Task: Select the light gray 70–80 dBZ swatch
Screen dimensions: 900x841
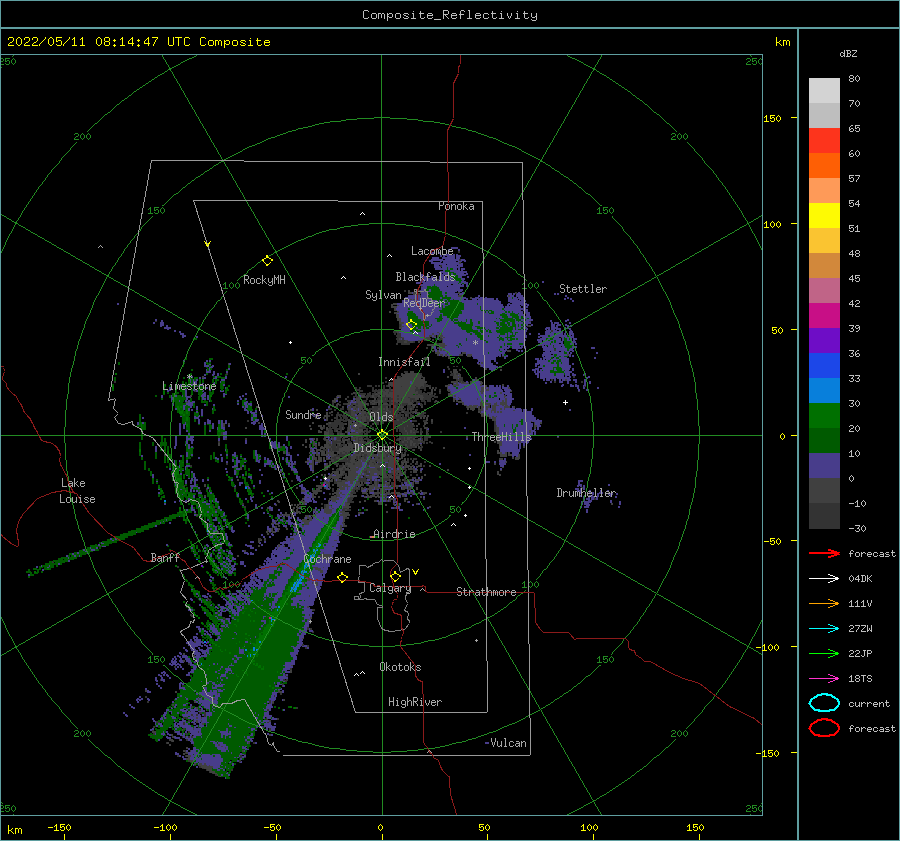Action: tap(824, 91)
